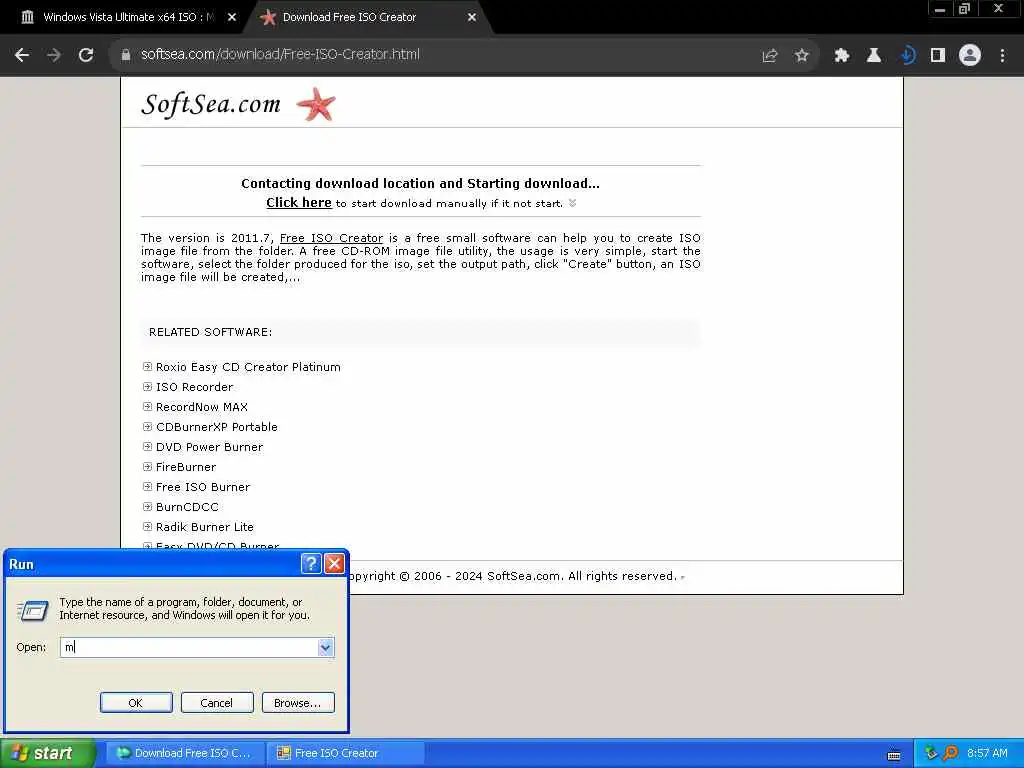Close the Download Free ISO Creator tab
This screenshot has width=1024, height=768.
coord(472,18)
